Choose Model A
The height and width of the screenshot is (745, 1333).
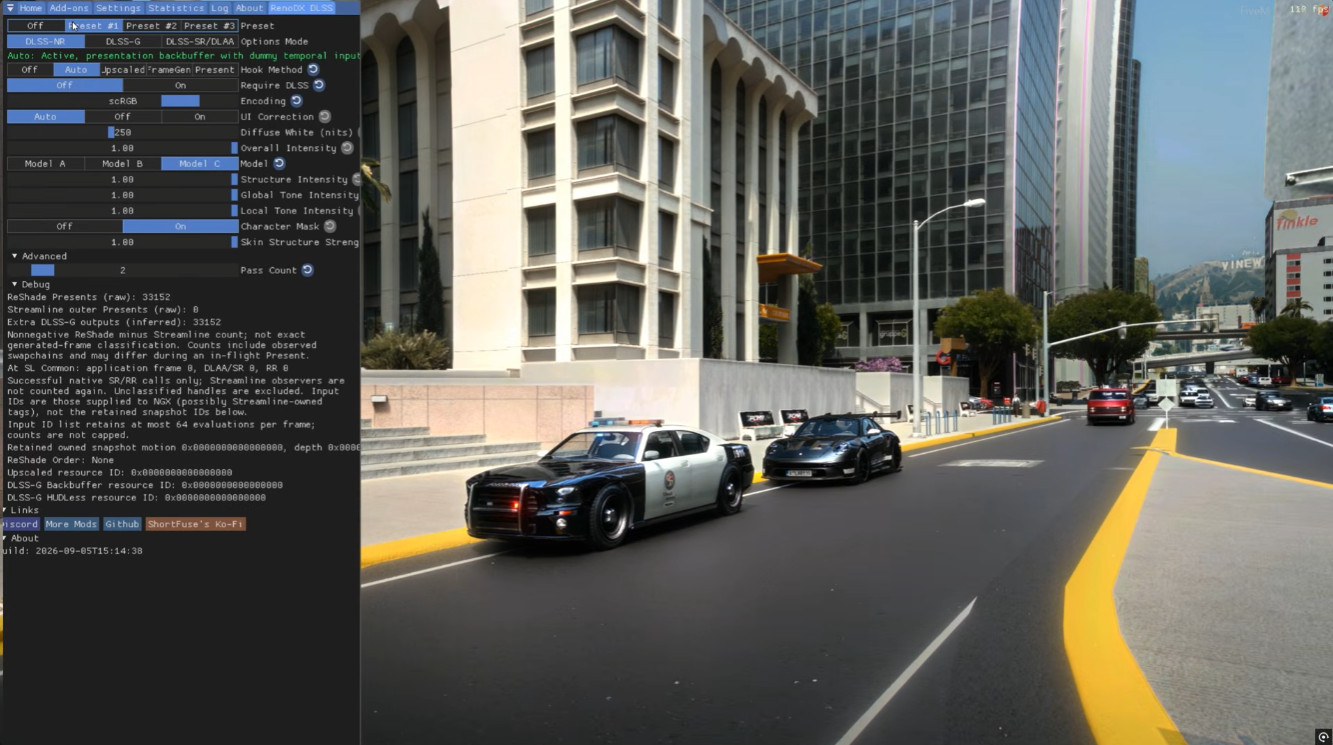click(x=45, y=164)
